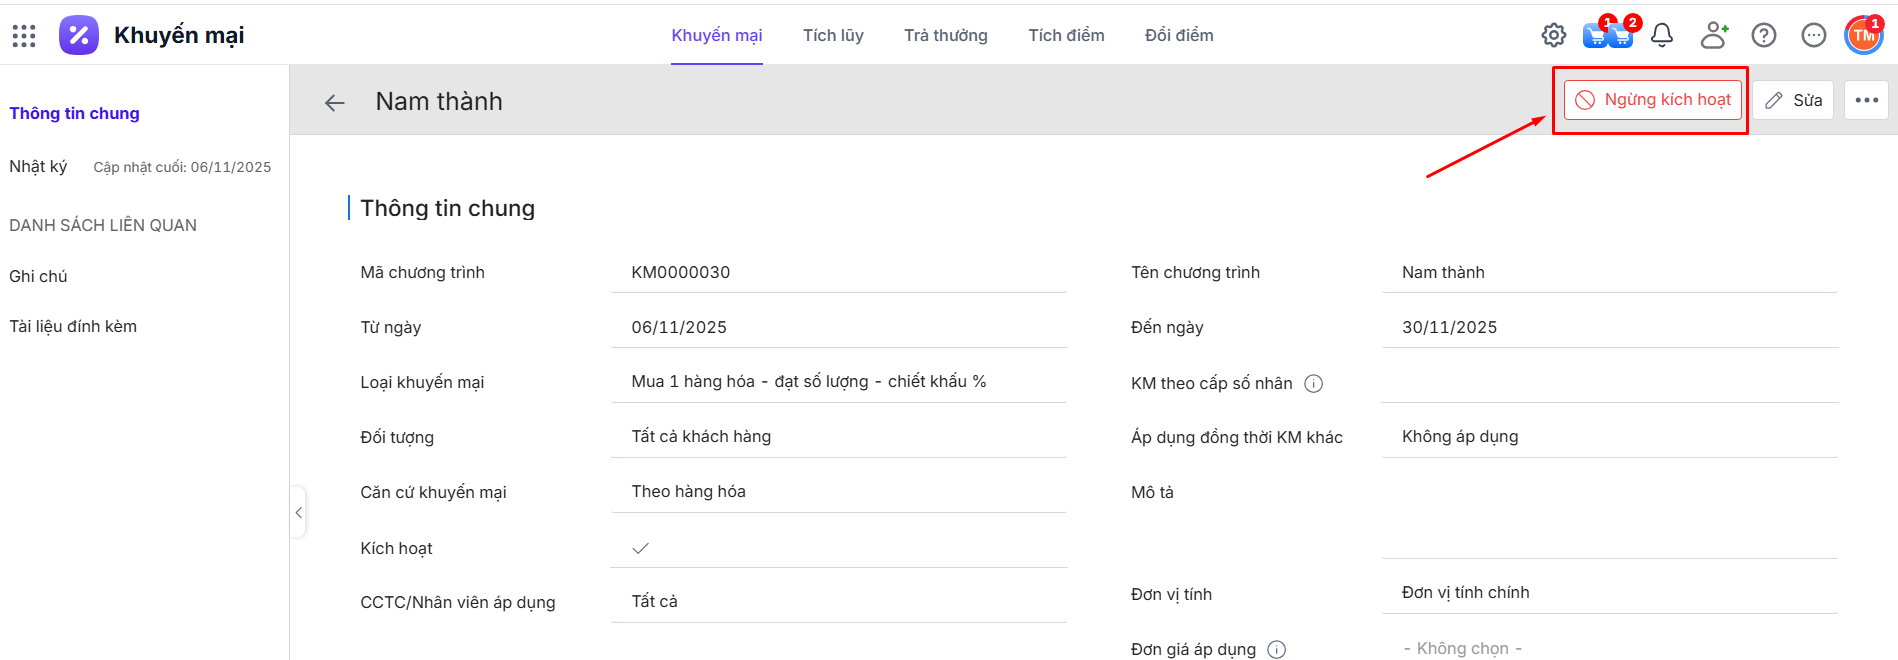Open the help question mark icon
This screenshot has width=1898, height=660.
pos(1764,36)
